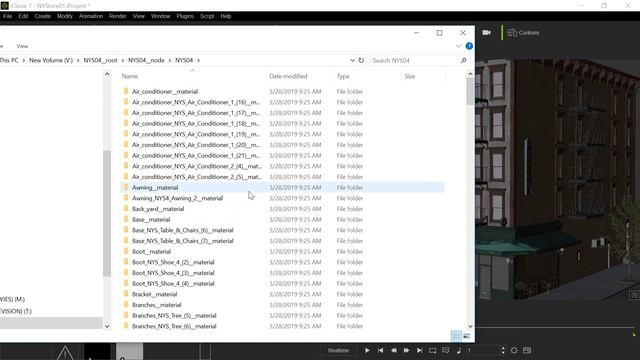Viewport: 640px width, 360px height.
Task: Click the File Explorer help icon
Action: 469,46
